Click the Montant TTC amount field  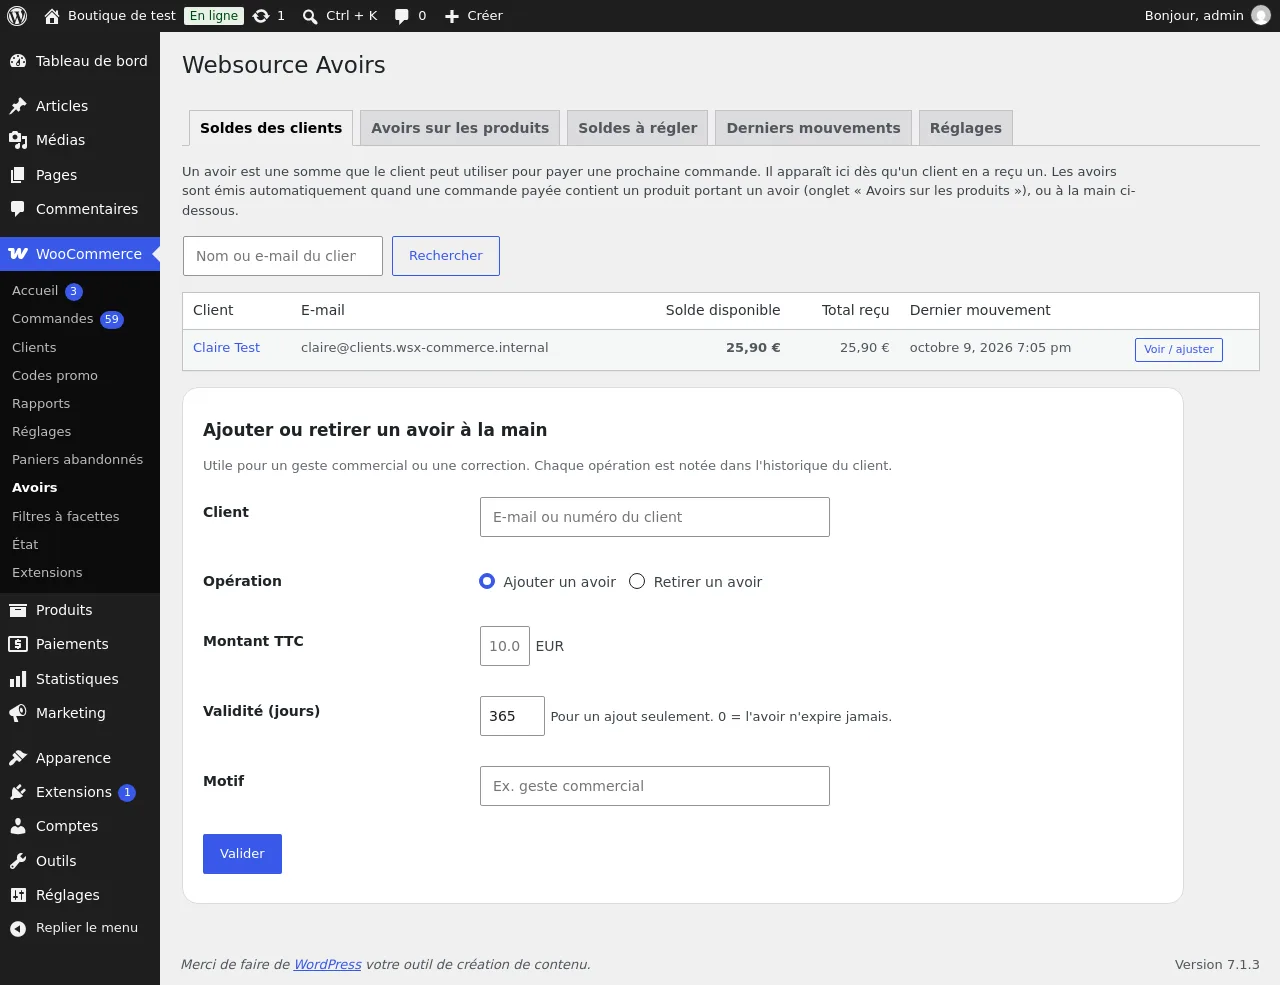505,646
